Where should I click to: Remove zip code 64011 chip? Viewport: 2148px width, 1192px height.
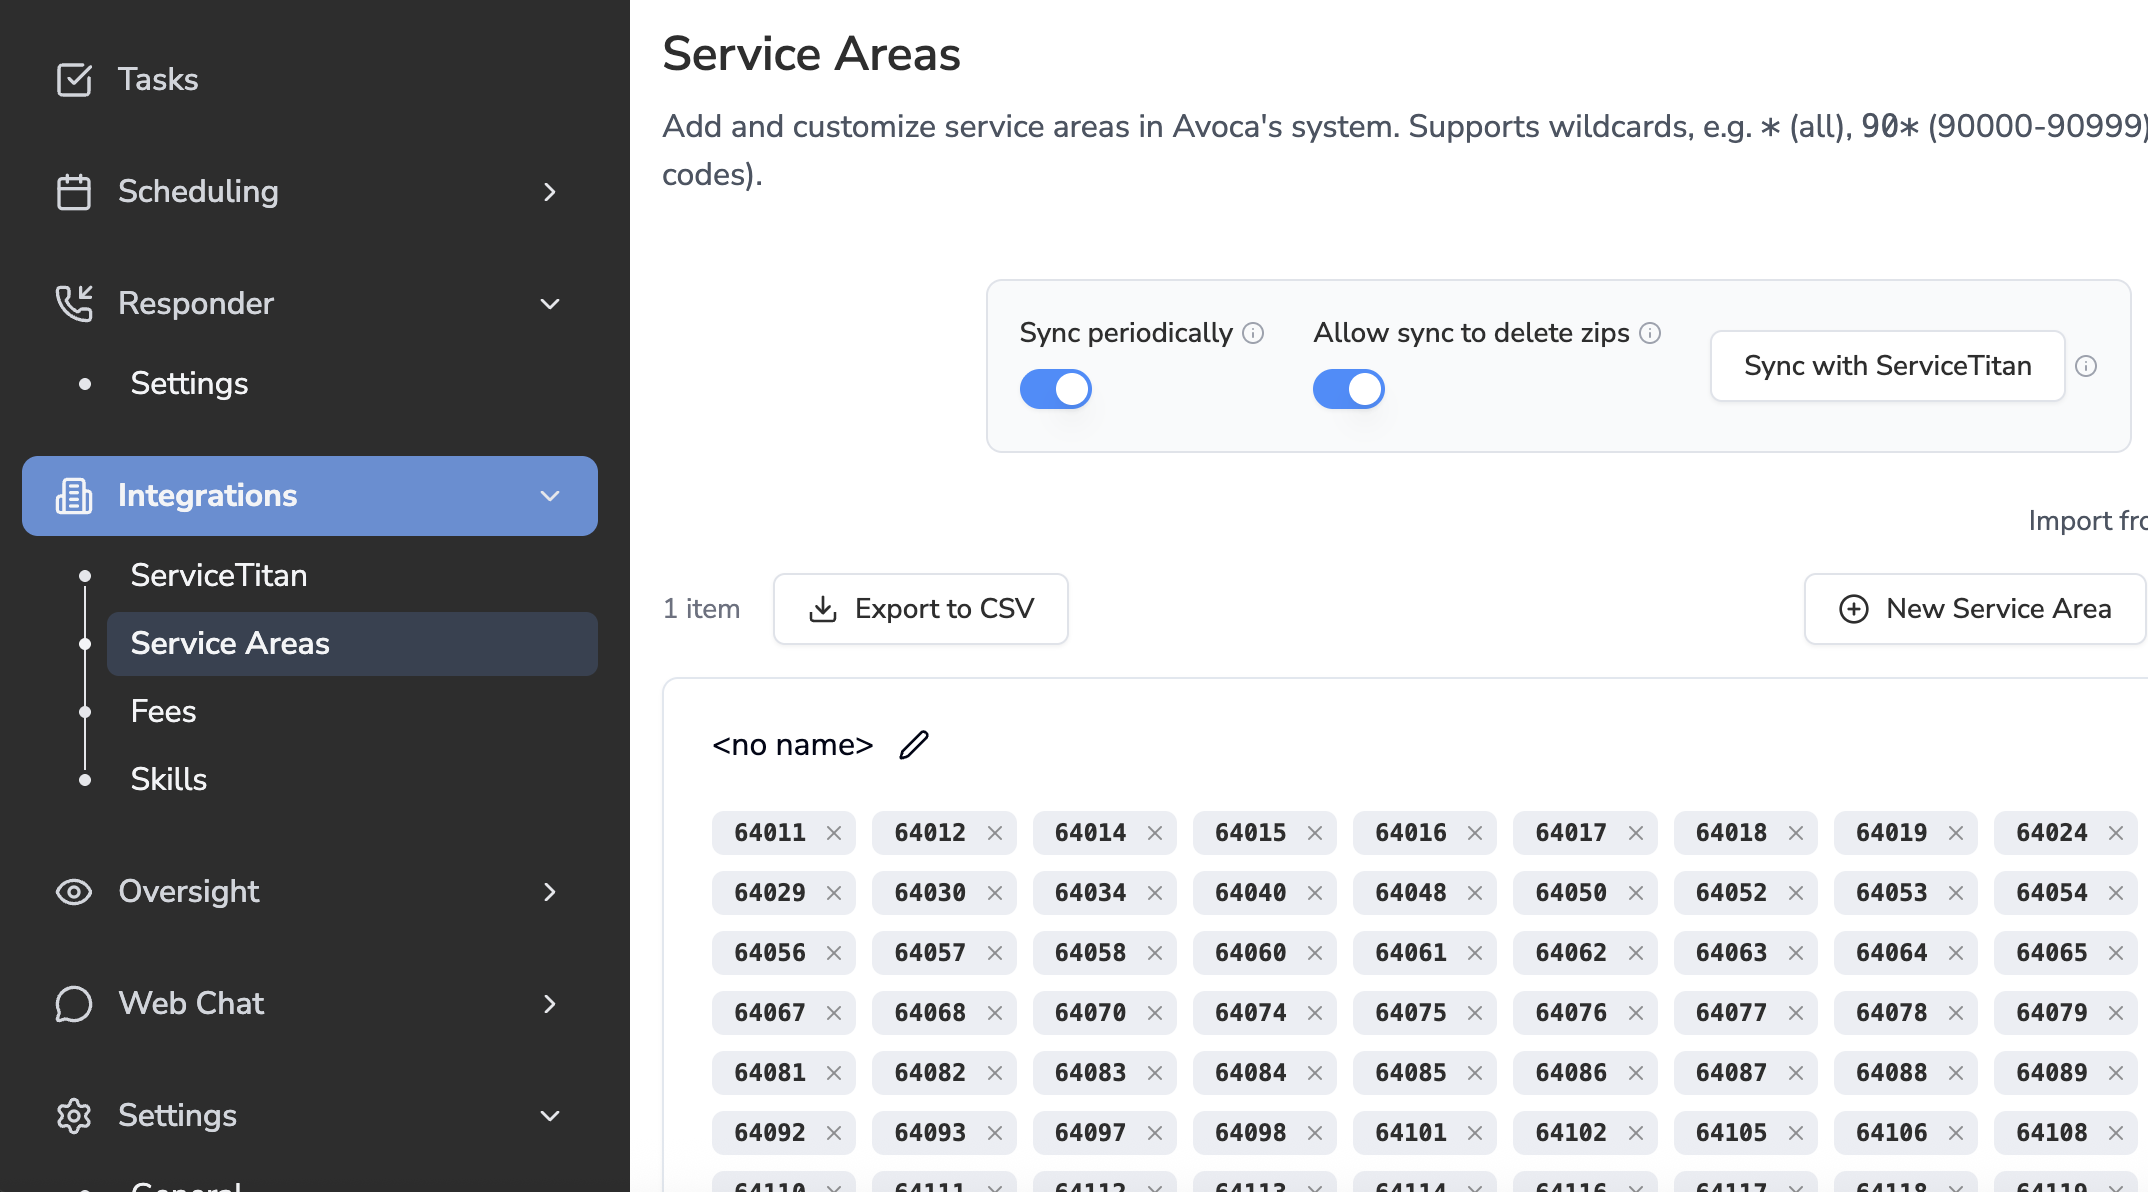[834, 833]
